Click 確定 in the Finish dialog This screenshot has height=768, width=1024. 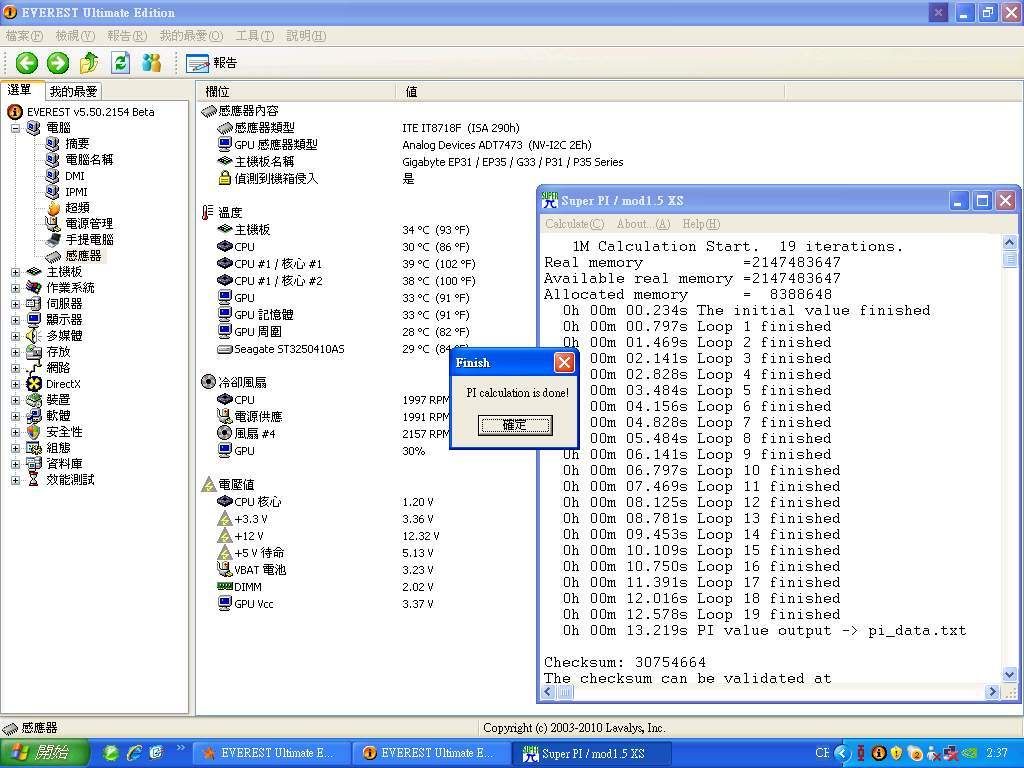[515, 425]
